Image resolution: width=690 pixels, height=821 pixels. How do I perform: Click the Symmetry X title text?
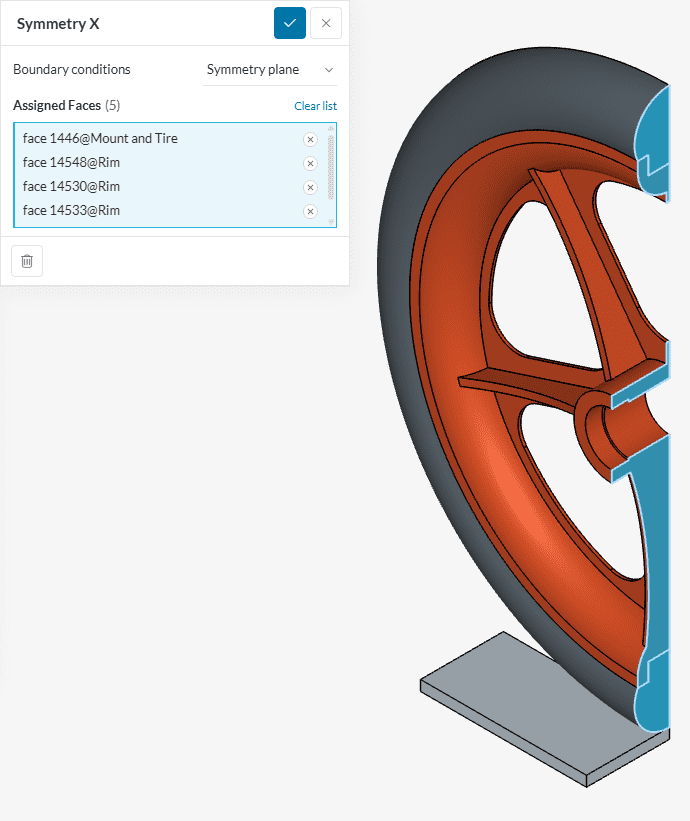[x=58, y=23]
